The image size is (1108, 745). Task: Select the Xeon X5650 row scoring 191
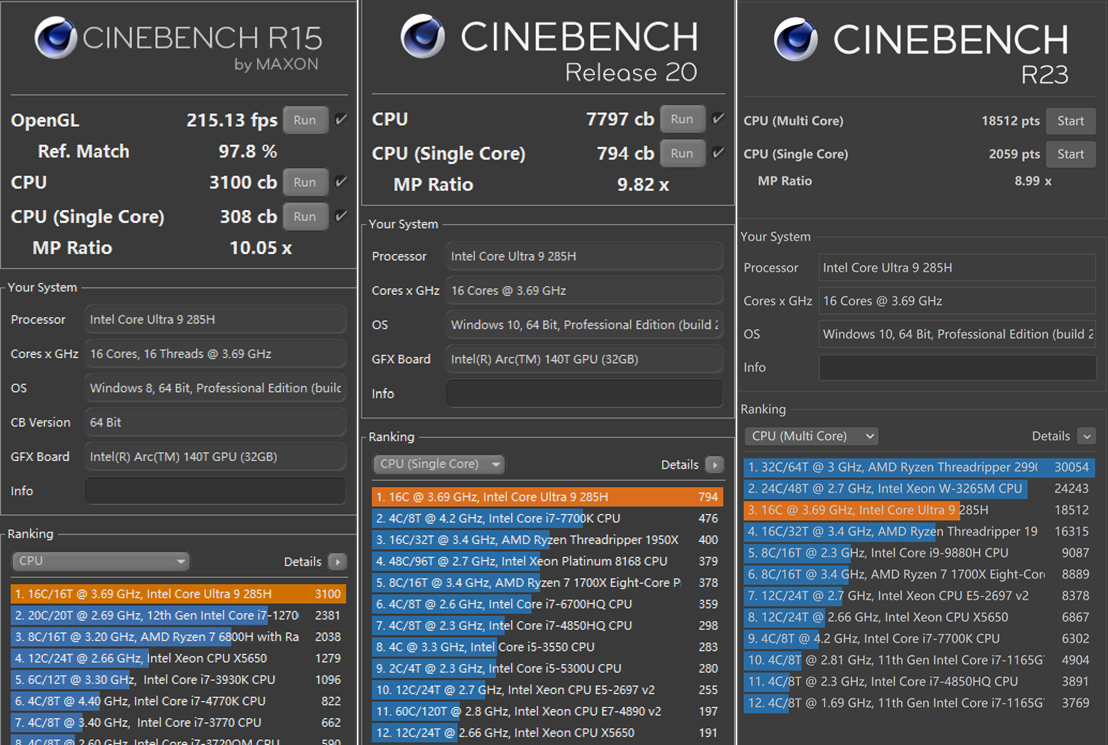click(x=547, y=733)
